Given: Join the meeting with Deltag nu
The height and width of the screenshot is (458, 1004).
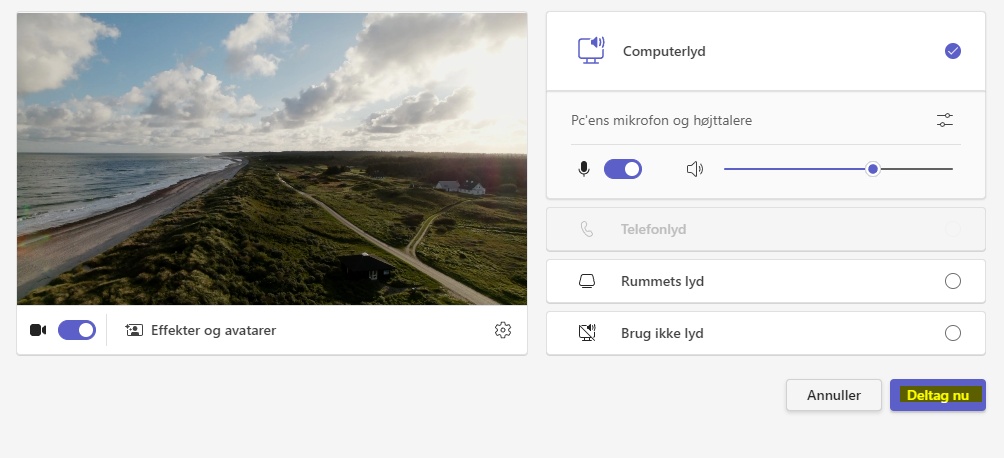Looking at the screenshot, I should (937, 395).
